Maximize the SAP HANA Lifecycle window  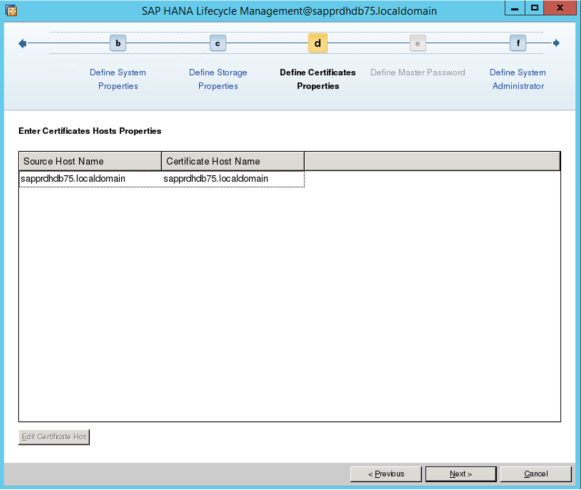coord(534,8)
